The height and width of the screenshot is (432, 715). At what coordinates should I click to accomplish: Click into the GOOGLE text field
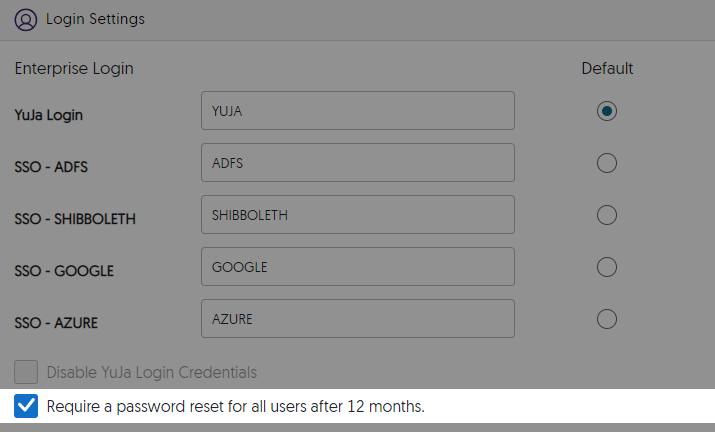tap(357, 267)
